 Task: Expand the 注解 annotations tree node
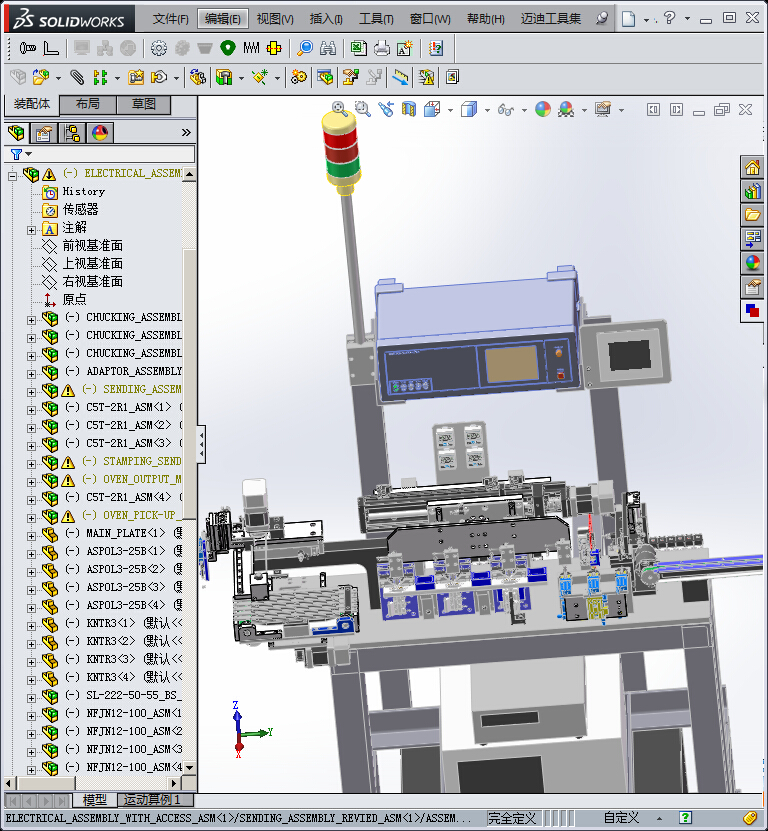pyautogui.click(x=31, y=228)
